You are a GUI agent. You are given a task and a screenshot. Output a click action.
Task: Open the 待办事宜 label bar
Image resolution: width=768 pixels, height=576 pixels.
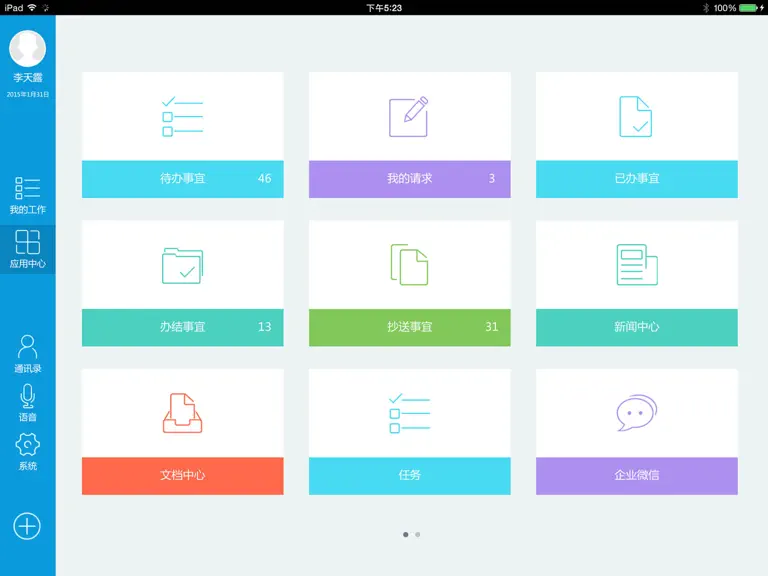pyautogui.click(x=182, y=179)
